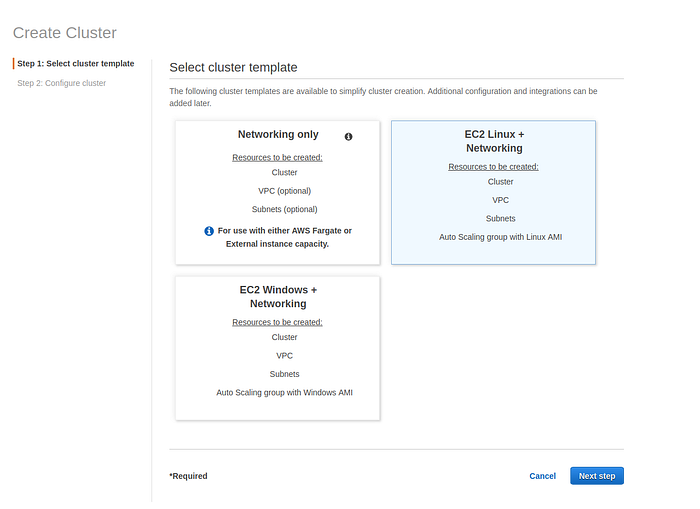Click Resources to be created in Networking only
700x509 pixels.
tap(277, 158)
